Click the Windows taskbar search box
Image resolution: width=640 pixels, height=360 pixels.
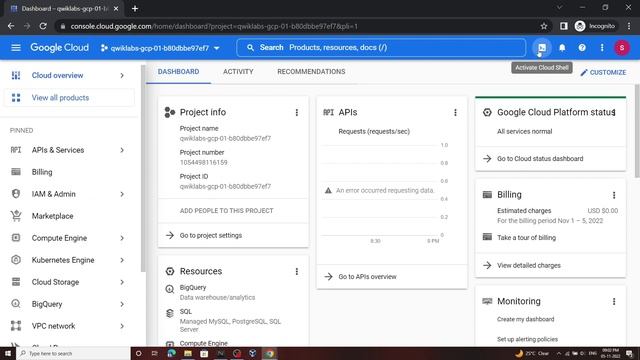coord(73,353)
